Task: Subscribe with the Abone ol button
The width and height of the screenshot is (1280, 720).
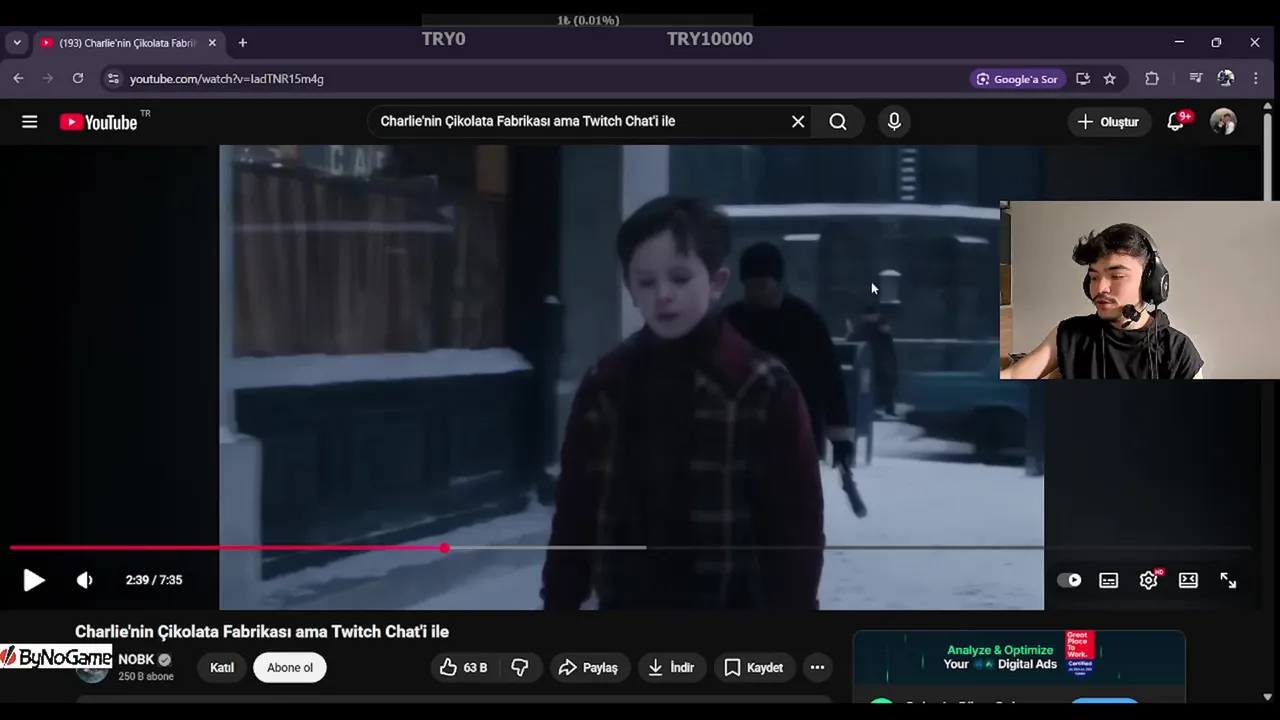Action: tap(290, 667)
